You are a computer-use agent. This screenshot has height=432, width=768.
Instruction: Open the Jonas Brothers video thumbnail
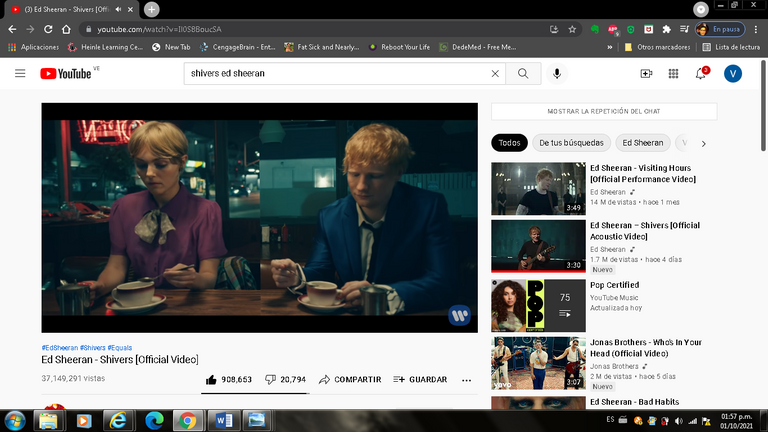coord(538,363)
